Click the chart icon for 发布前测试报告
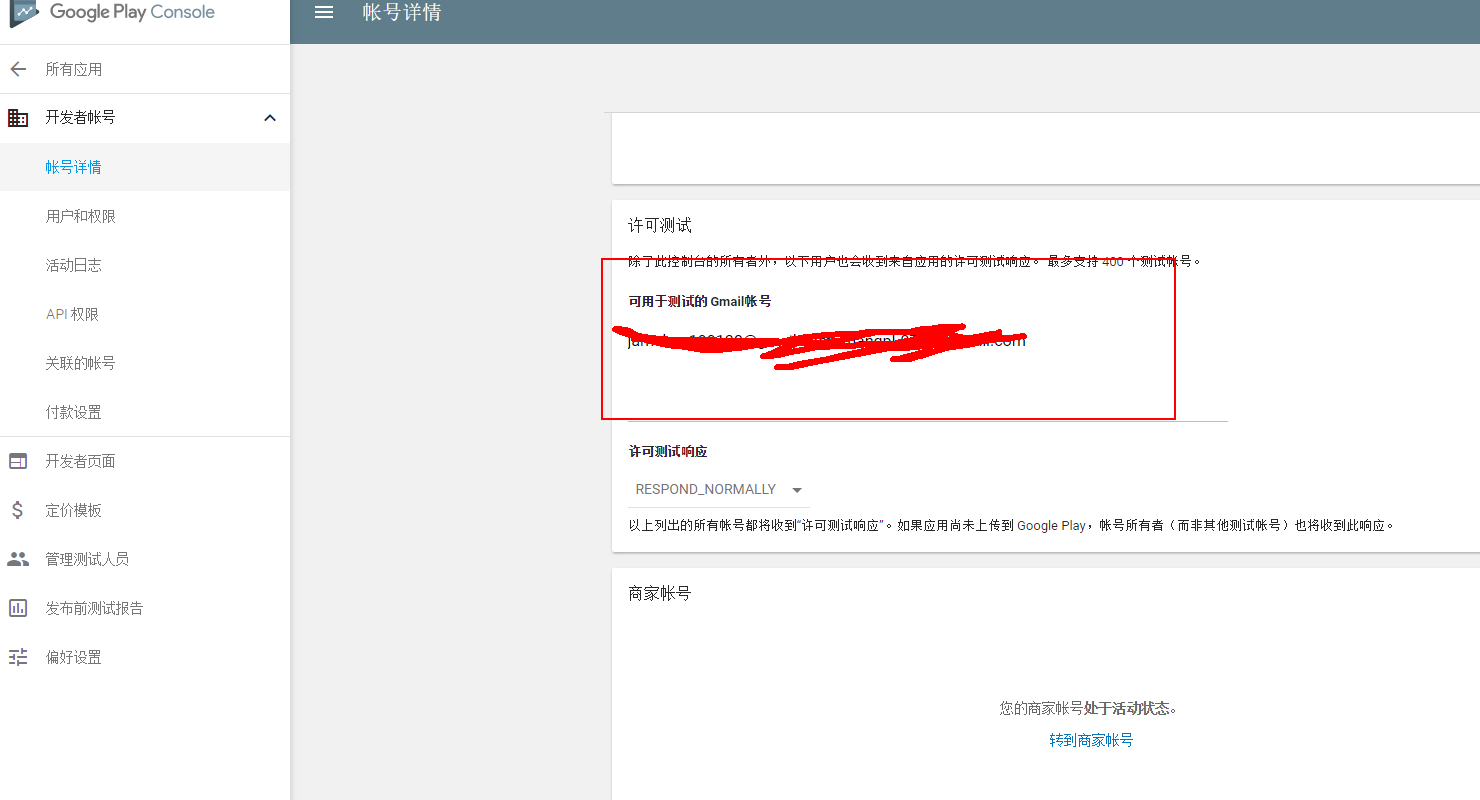The height and width of the screenshot is (800, 1480). tap(18, 608)
